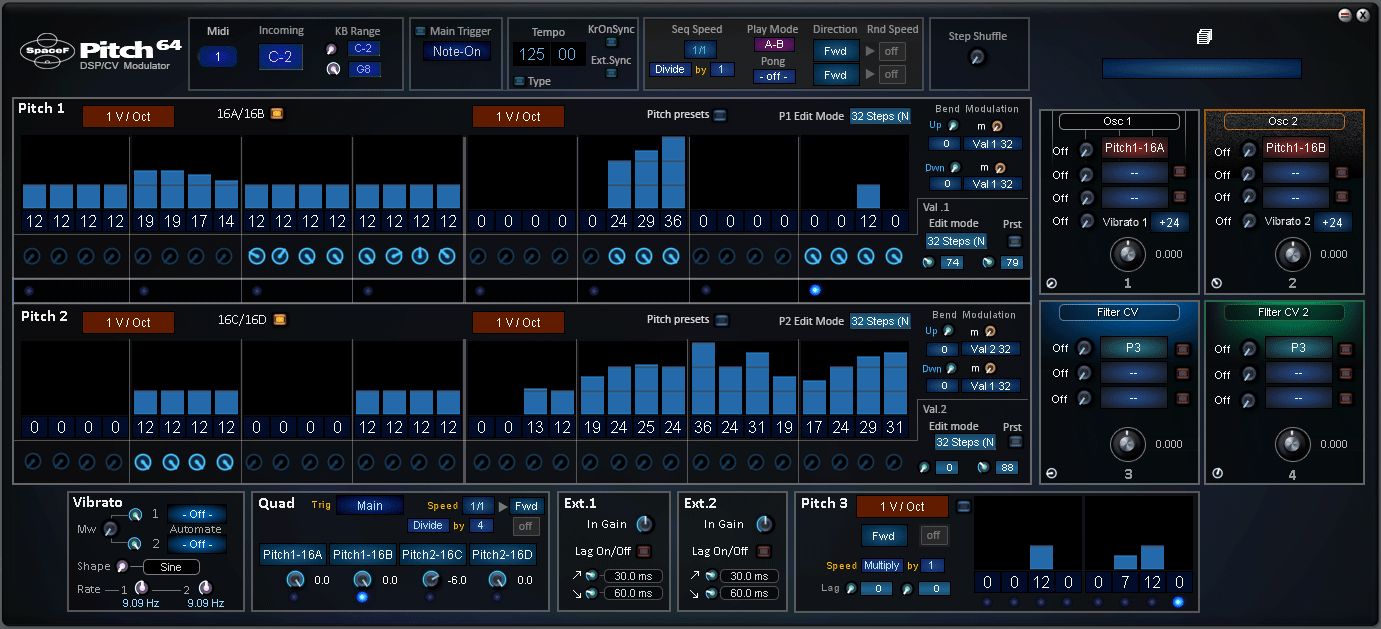The height and width of the screenshot is (629, 1381).
Task: Select the Pitch1-16B Quad output
Action: tap(363, 555)
